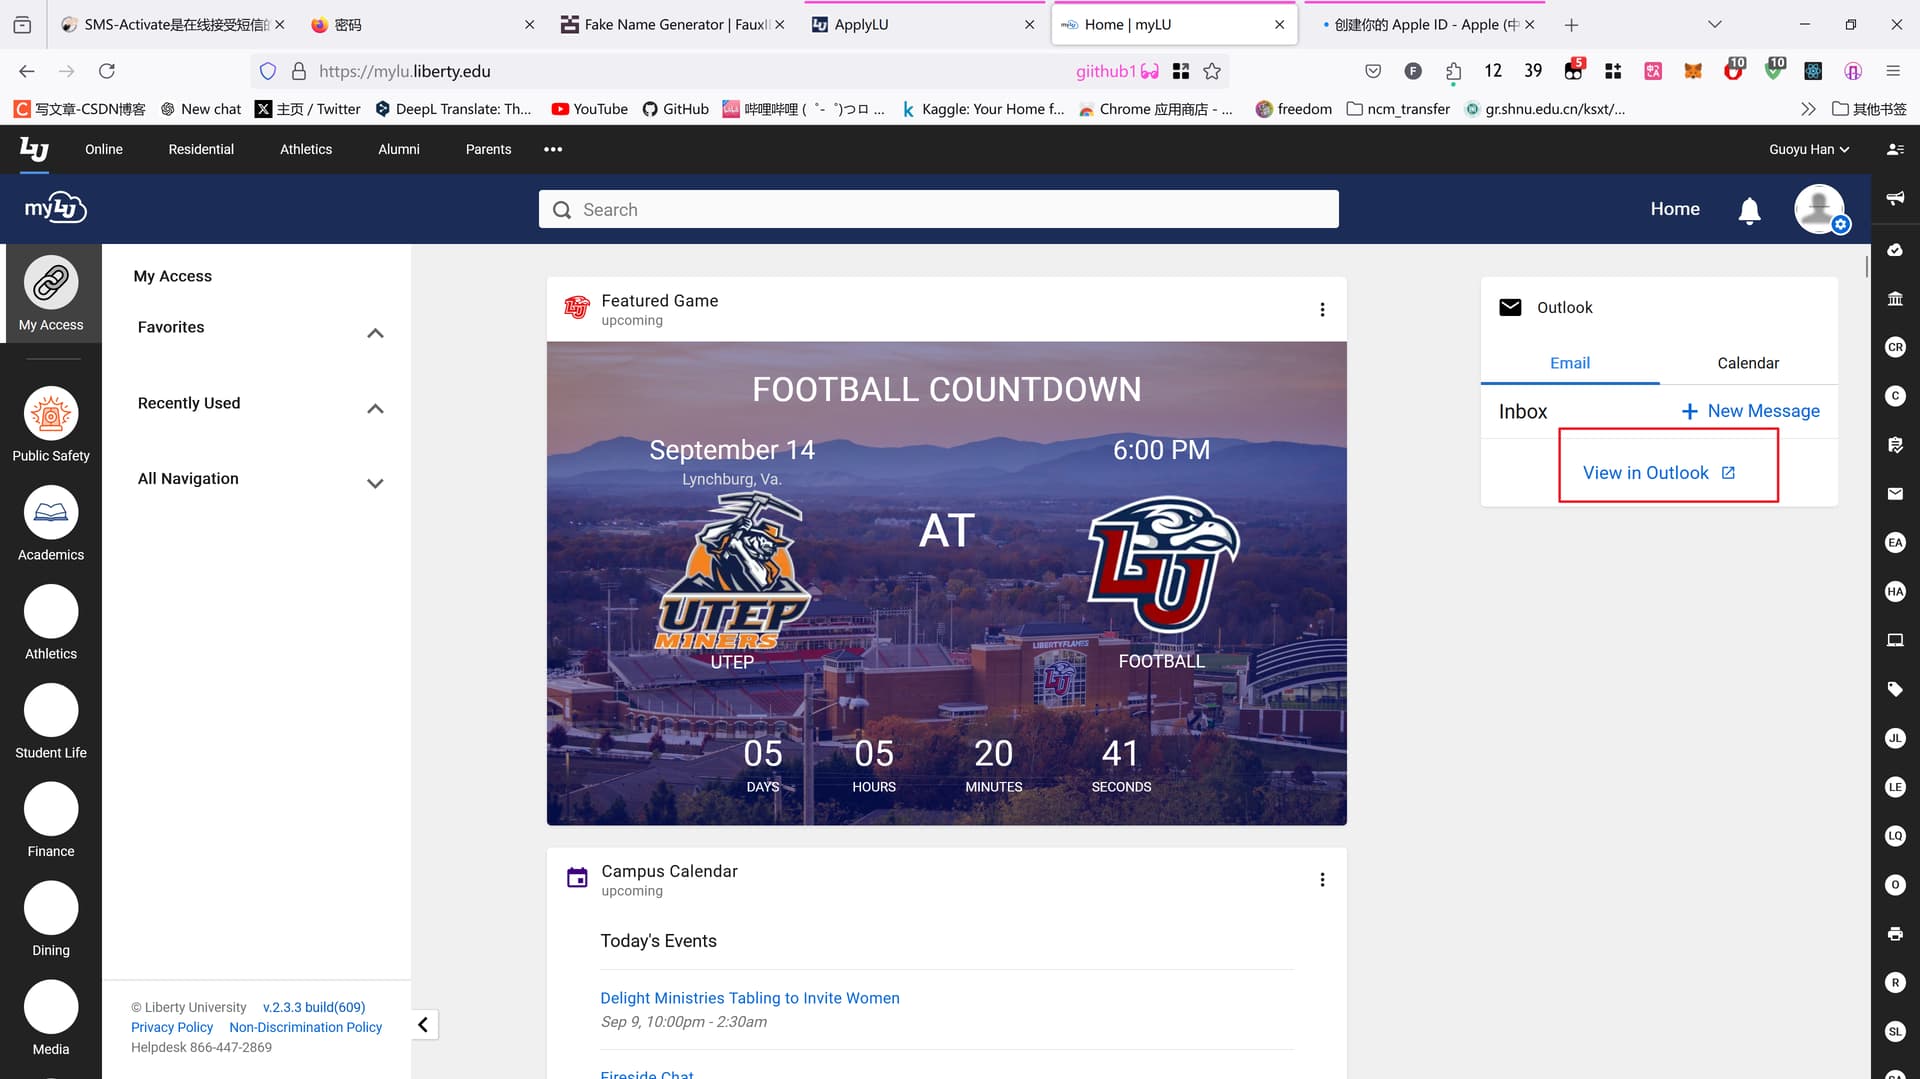The height and width of the screenshot is (1079, 1920).
Task: Open the Athletics sidebar item
Action: click(51, 623)
